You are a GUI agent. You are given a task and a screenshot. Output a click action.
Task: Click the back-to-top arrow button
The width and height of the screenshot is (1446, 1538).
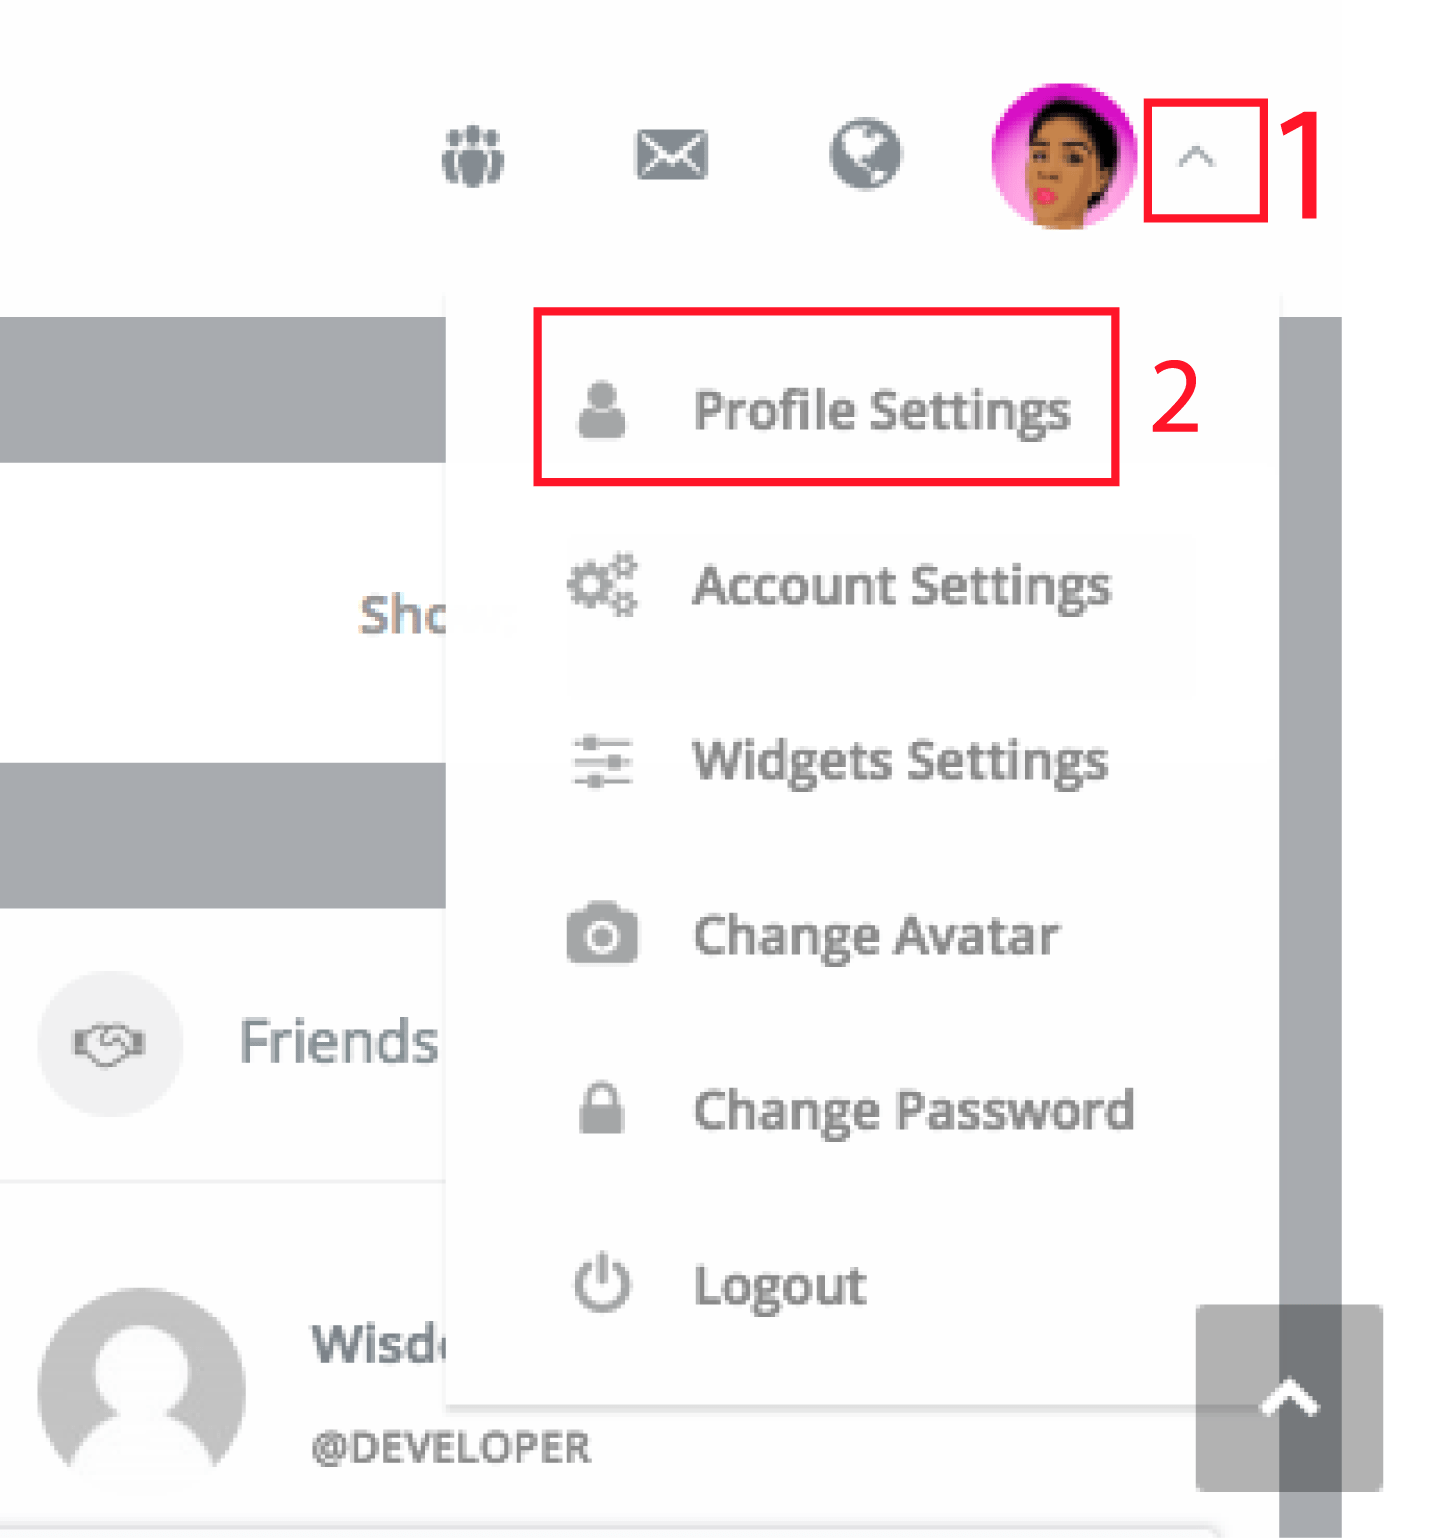coord(1289,1397)
